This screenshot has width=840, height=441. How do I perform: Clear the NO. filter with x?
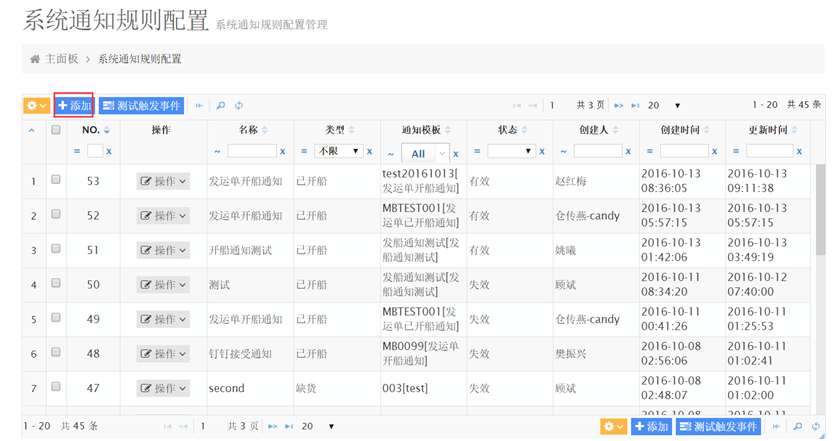(109, 152)
